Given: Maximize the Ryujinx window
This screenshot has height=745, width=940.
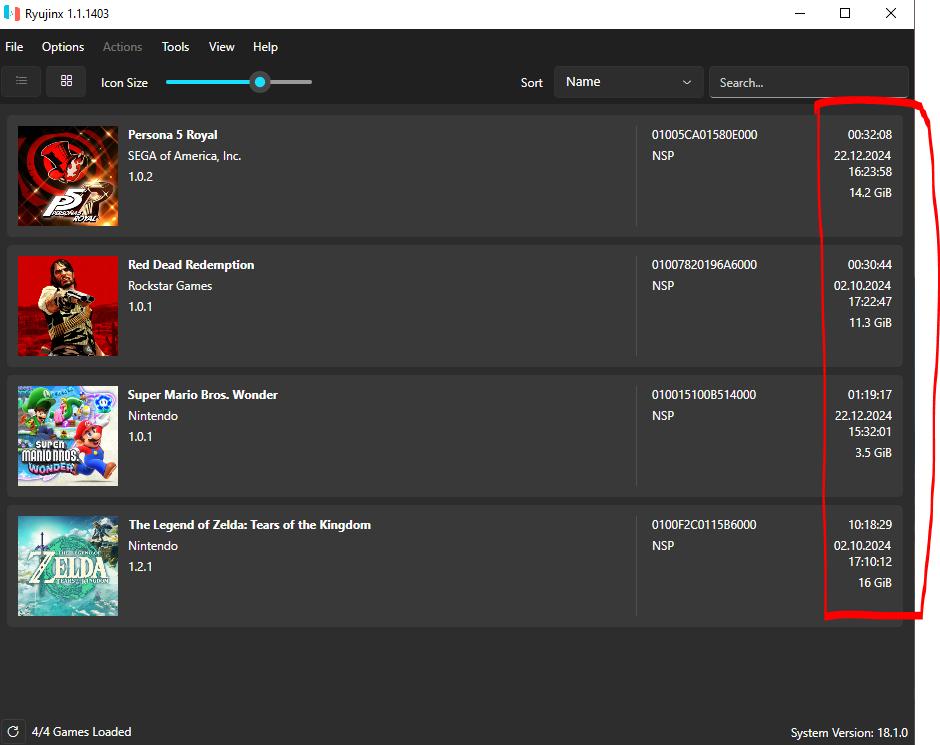Looking at the screenshot, I should pos(845,13).
